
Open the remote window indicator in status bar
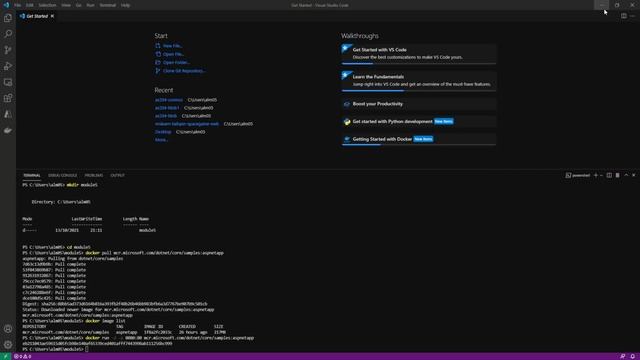[5, 356]
